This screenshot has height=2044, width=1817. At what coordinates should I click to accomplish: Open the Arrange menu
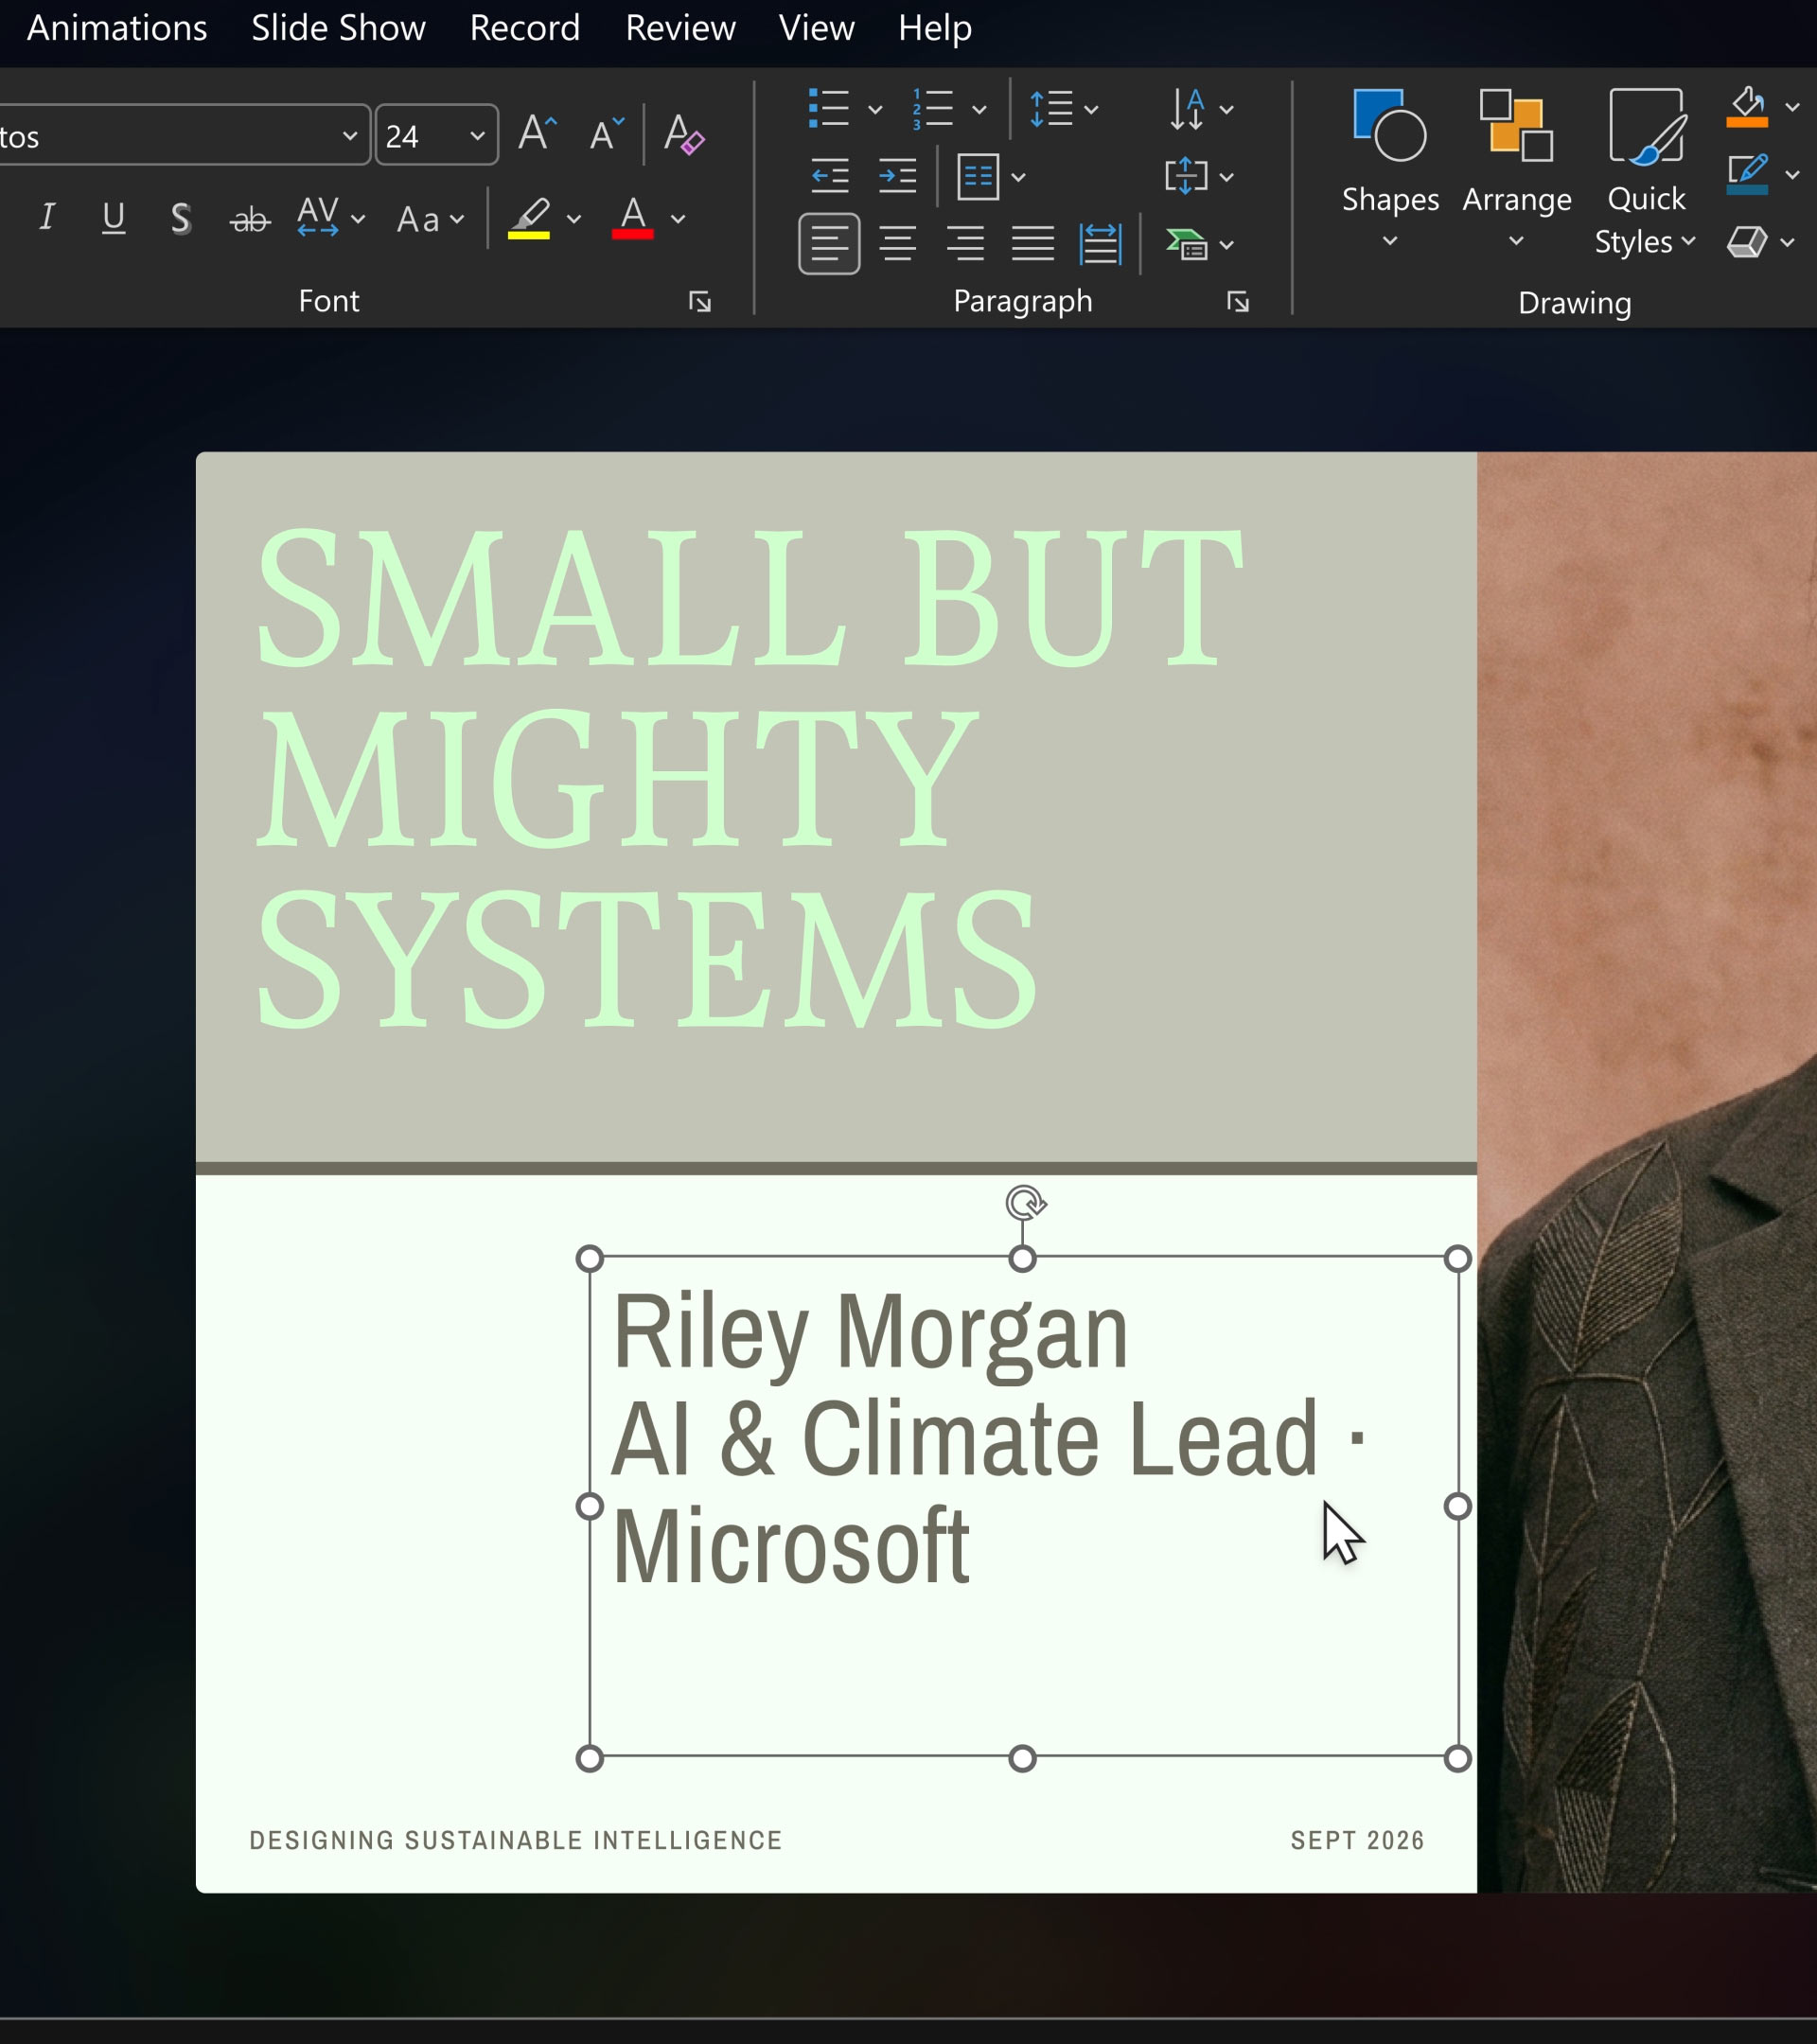[1516, 168]
